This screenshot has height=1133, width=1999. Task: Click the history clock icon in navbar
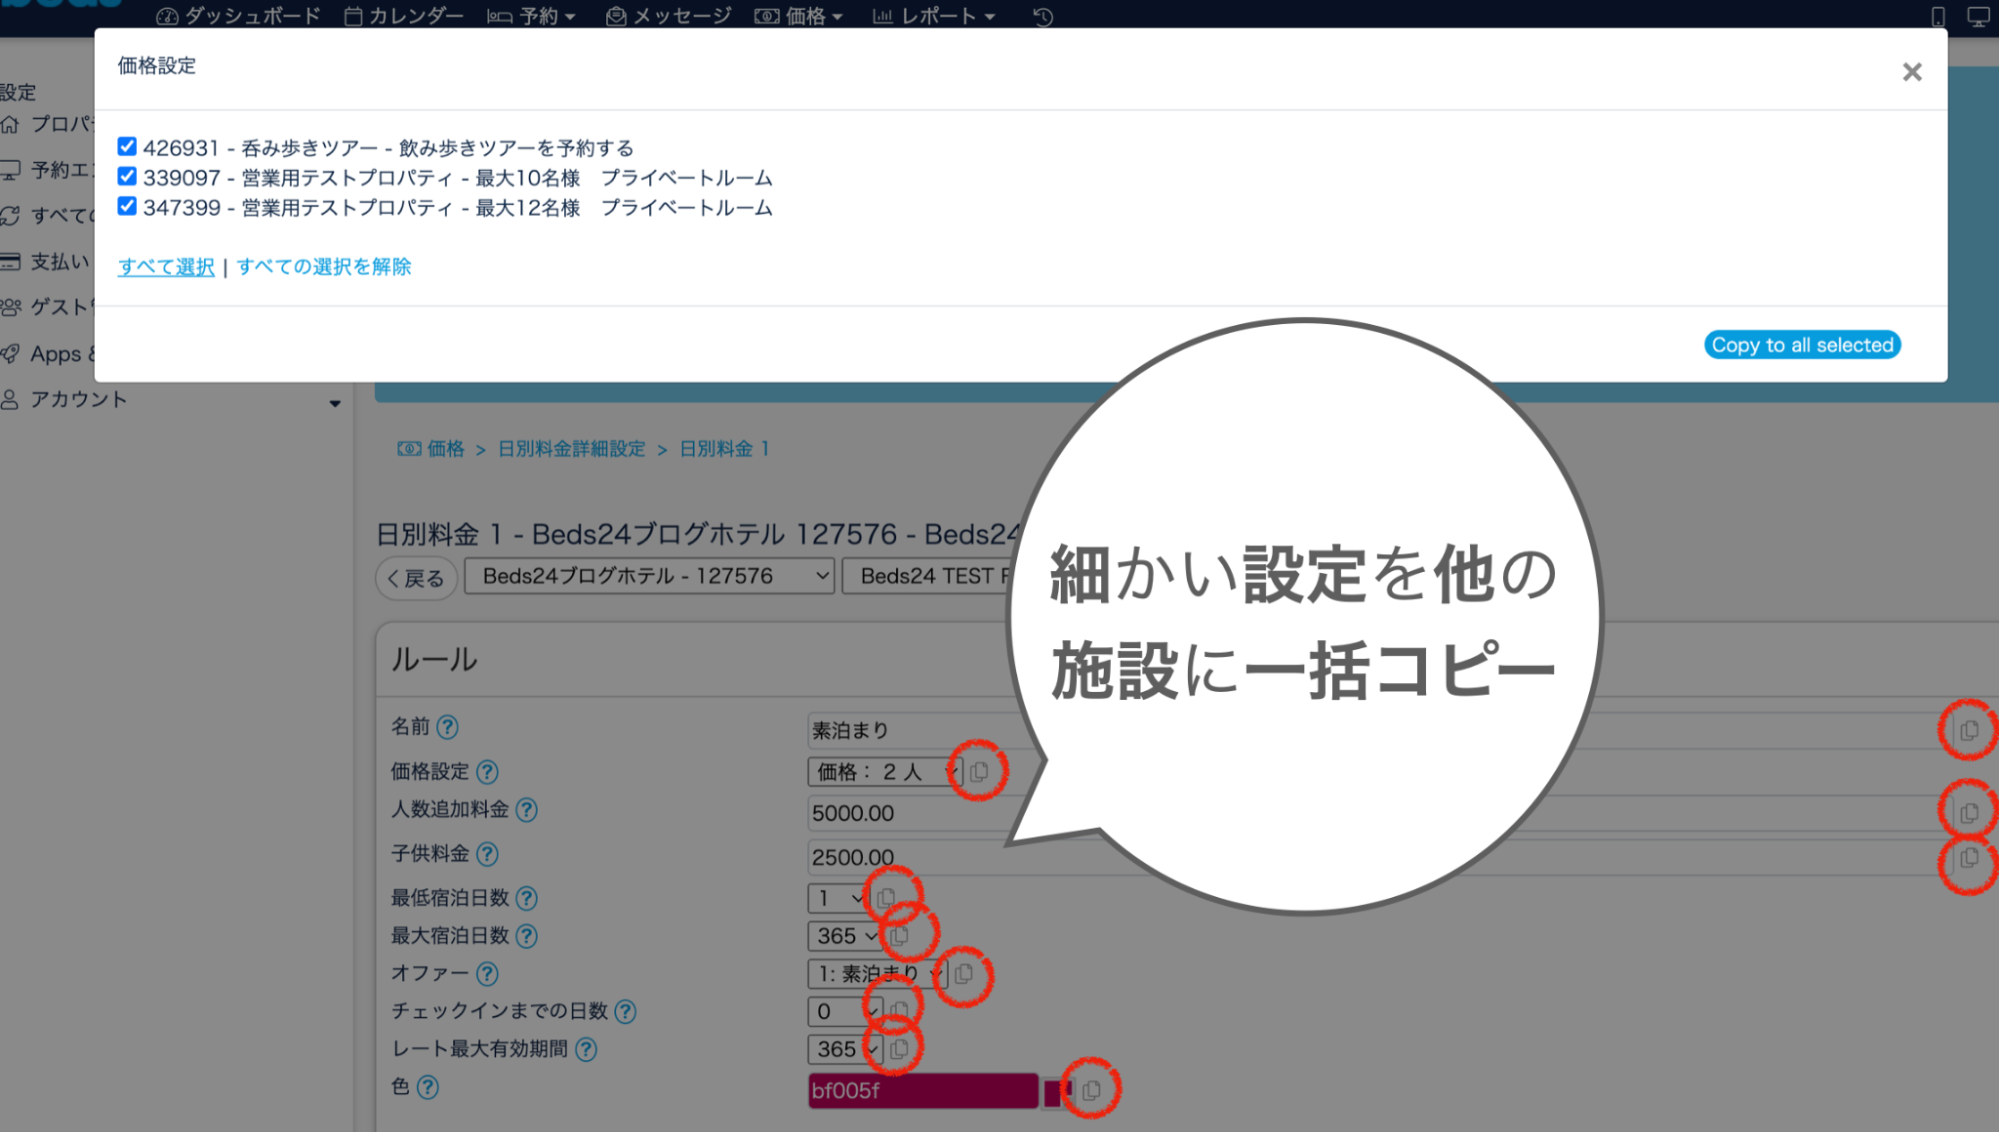click(x=1042, y=16)
